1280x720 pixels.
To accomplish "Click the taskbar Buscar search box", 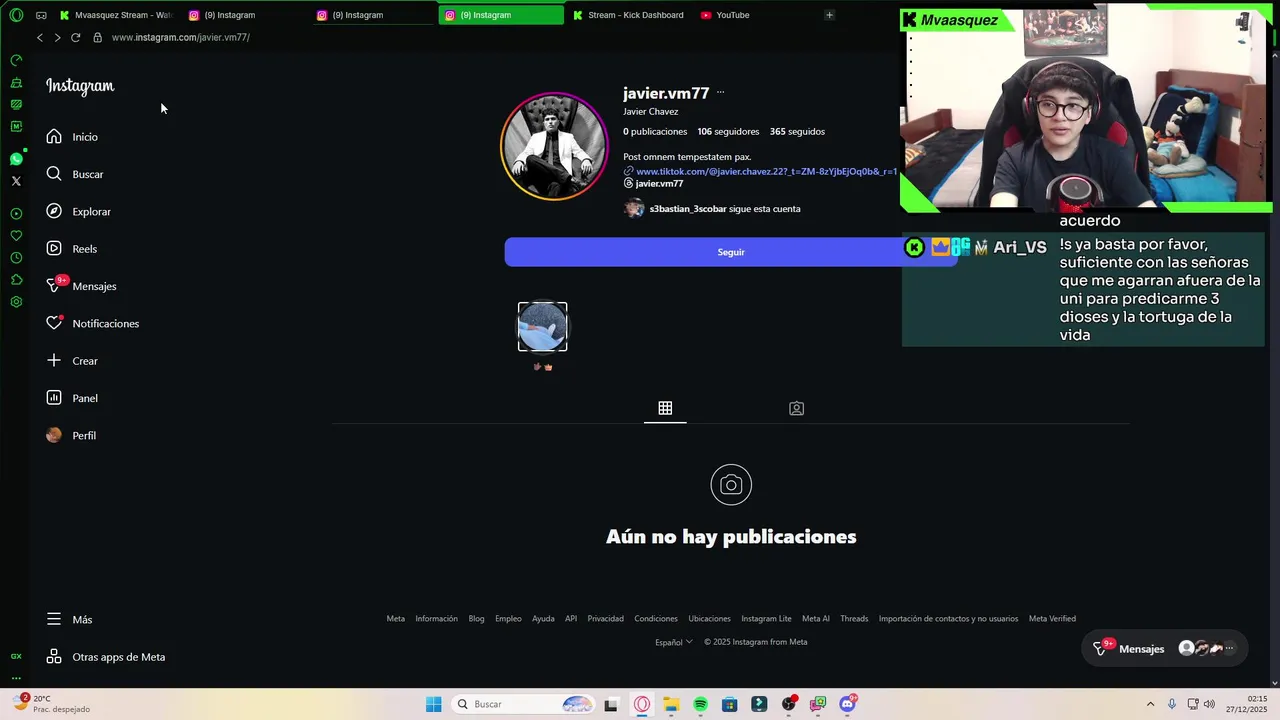I will (523, 704).
